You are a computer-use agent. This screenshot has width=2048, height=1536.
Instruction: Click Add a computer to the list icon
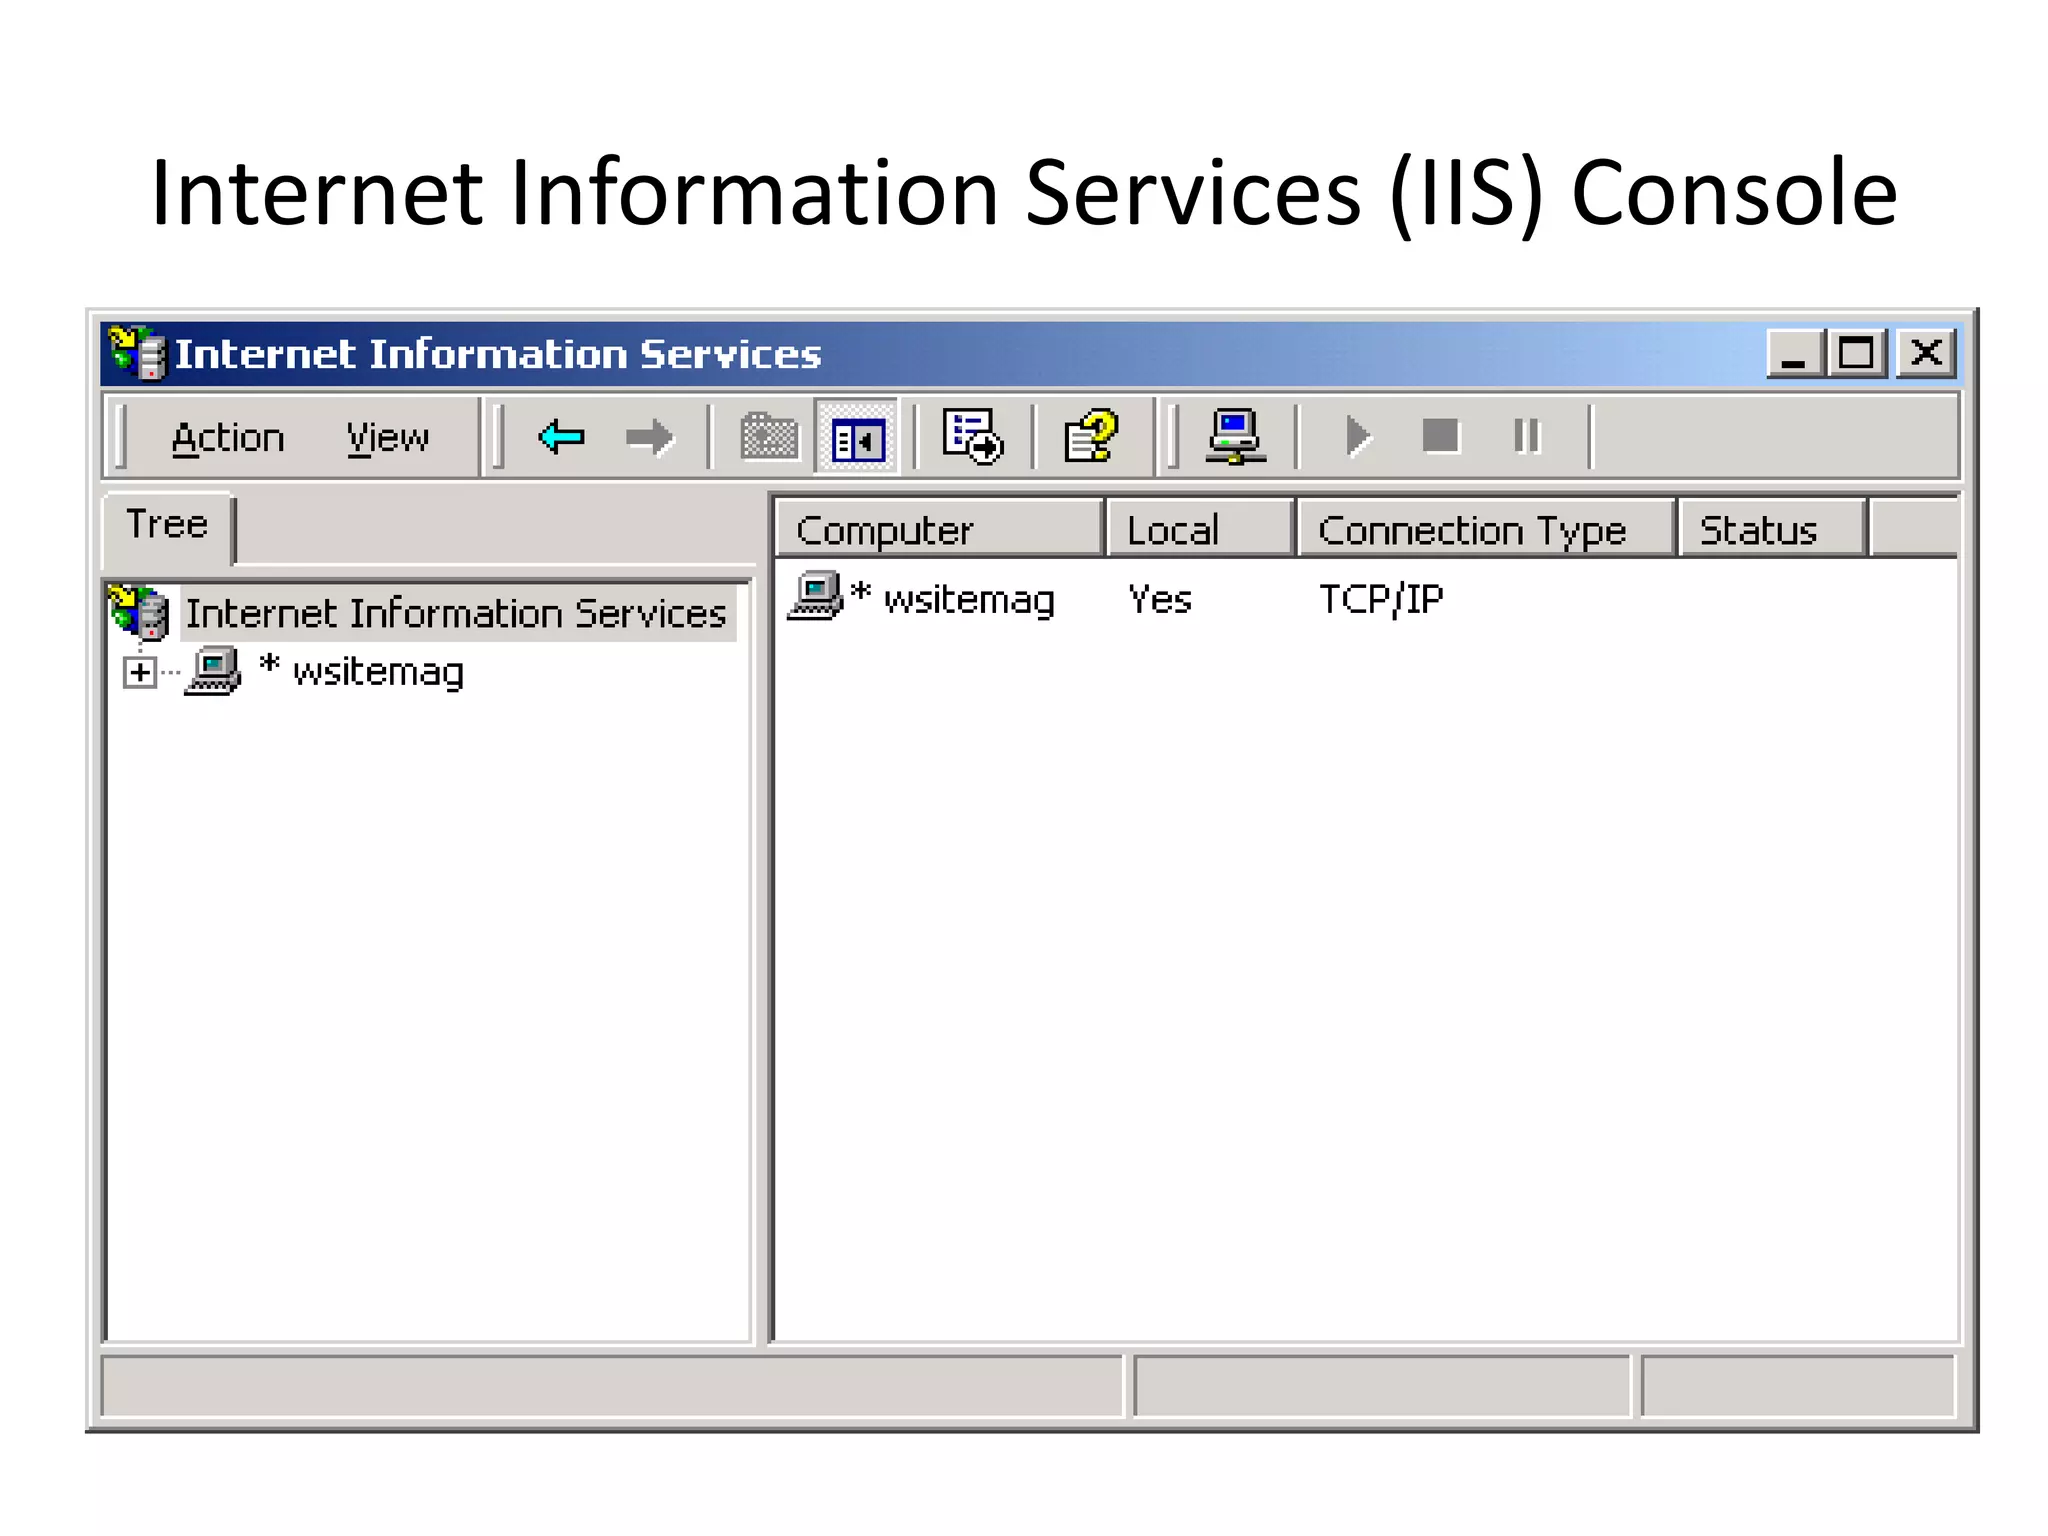coord(1235,437)
